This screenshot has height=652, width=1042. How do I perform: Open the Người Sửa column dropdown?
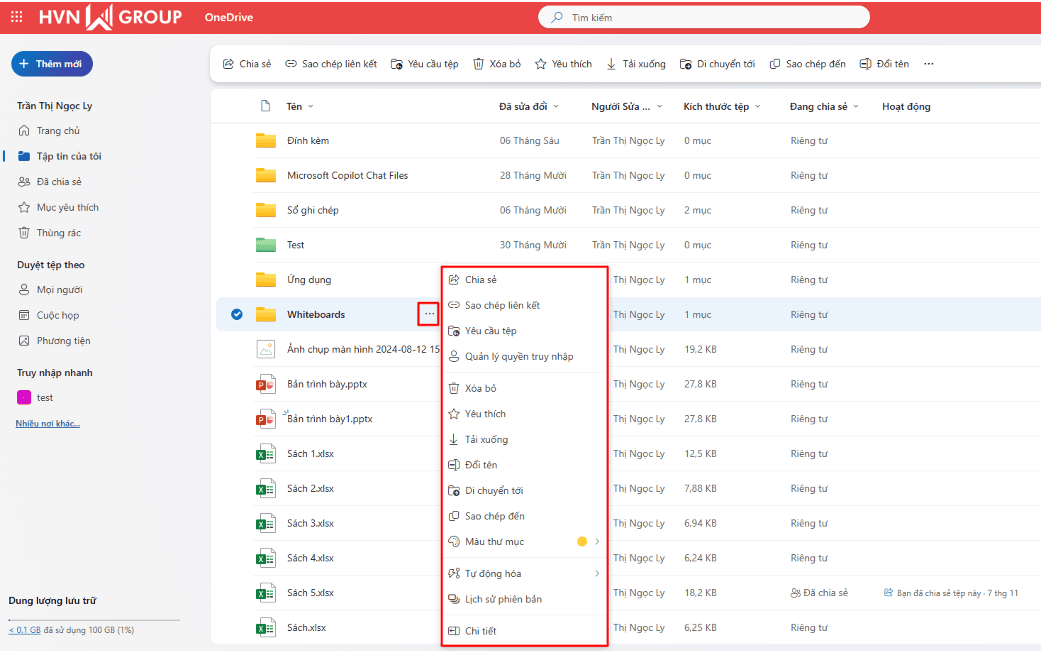coord(627,106)
